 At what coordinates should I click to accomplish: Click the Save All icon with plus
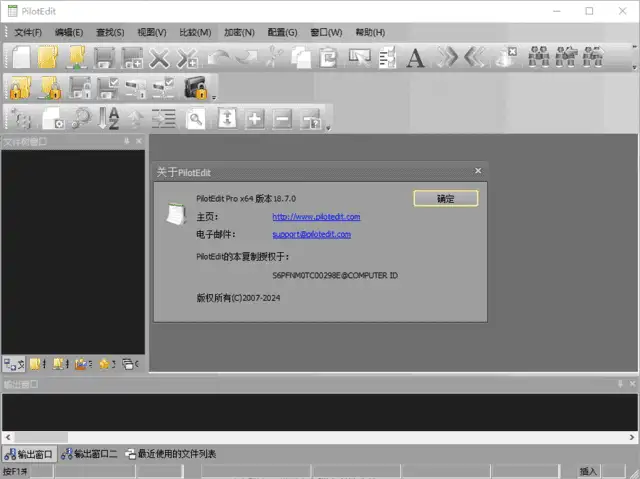tap(132, 58)
